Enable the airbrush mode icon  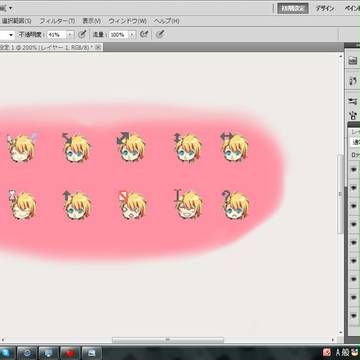pyautogui.click(x=144, y=34)
